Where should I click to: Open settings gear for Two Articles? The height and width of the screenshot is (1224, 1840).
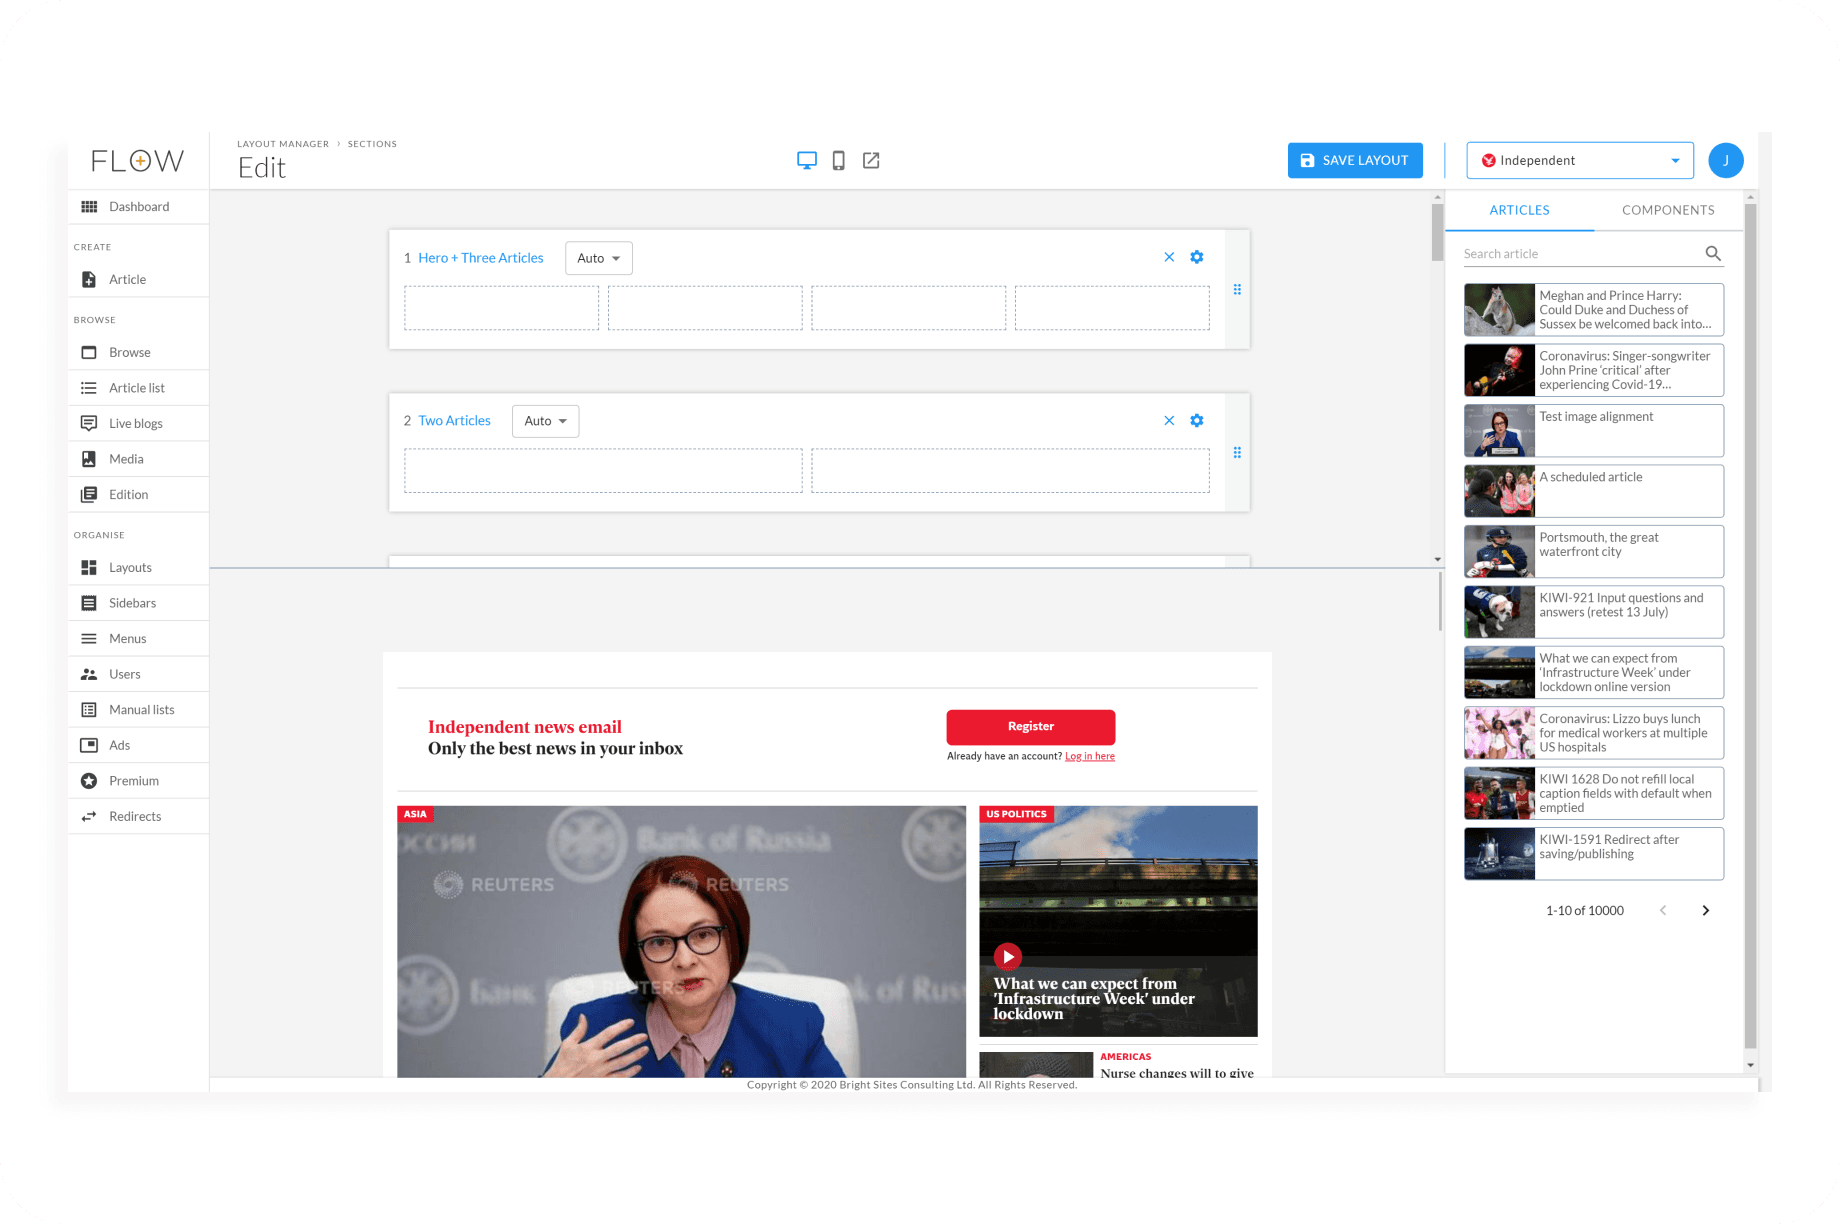pyautogui.click(x=1197, y=420)
